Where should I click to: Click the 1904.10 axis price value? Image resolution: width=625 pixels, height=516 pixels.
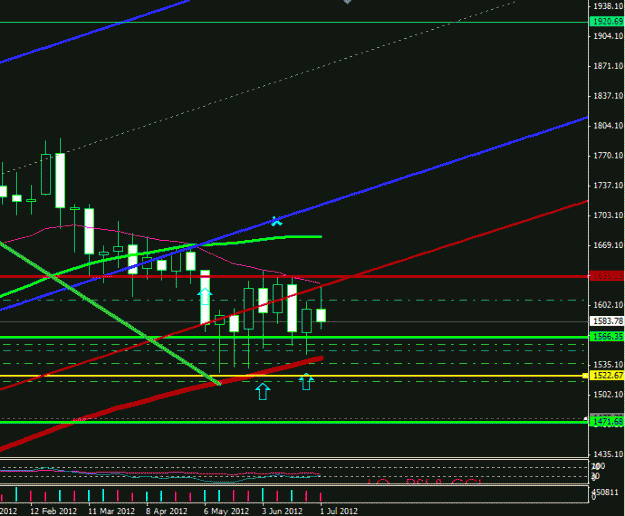click(x=608, y=36)
